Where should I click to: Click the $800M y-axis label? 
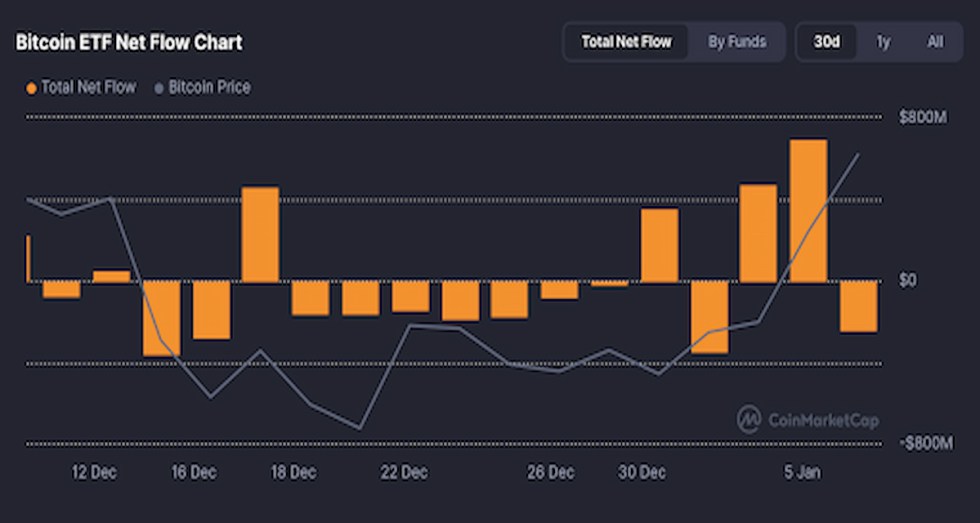921,118
